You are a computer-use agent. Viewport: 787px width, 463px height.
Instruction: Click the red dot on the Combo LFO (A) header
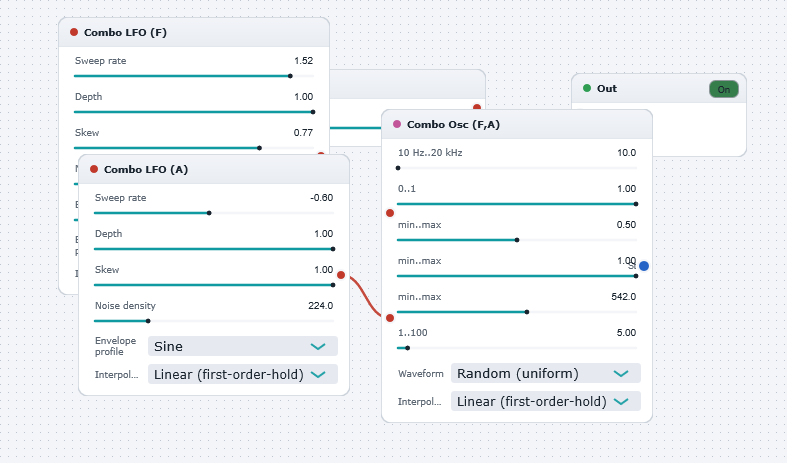[x=94, y=169]
